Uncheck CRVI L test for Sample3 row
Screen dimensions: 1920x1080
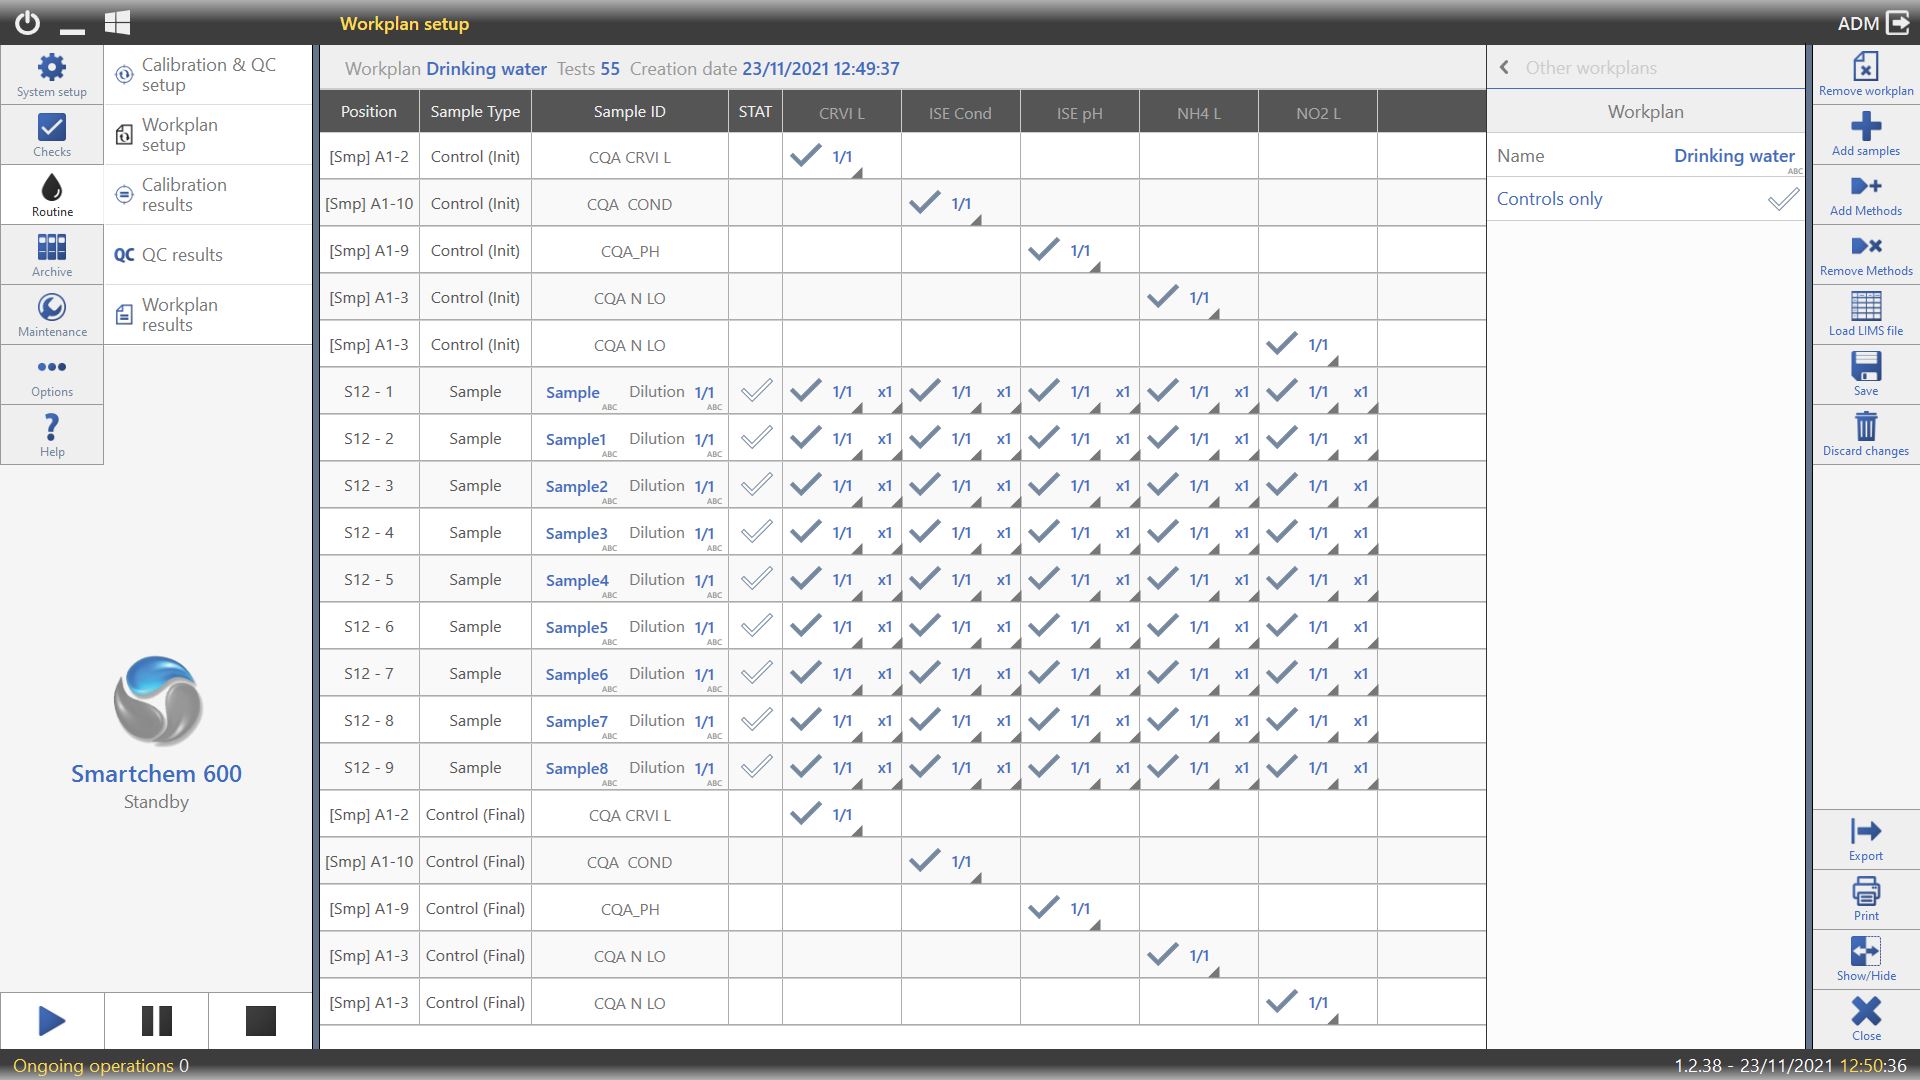coord(805,532)
